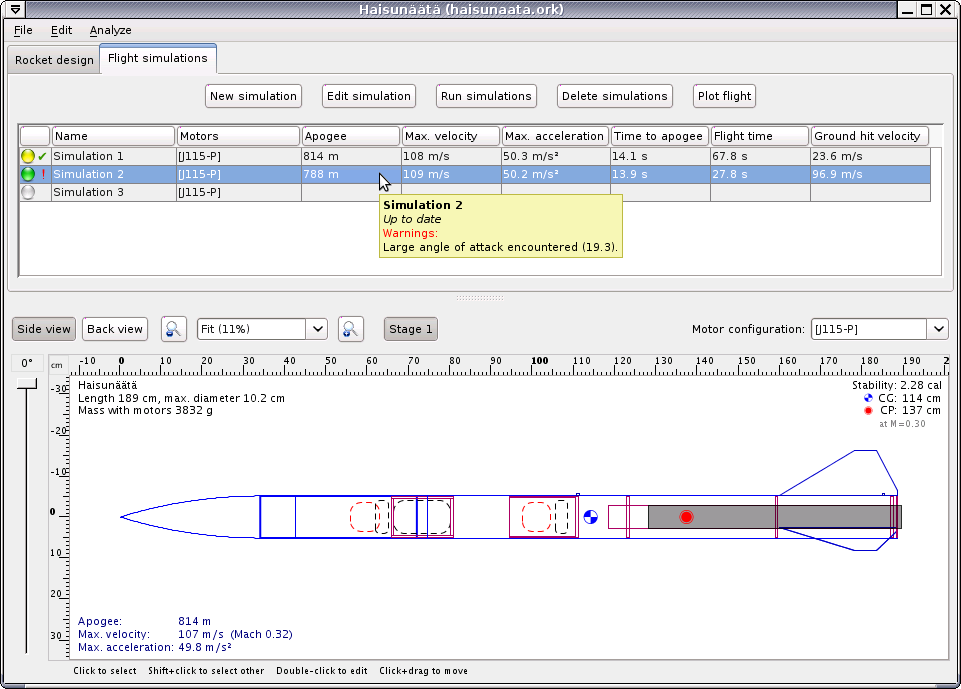This screenshot has height=689, width=961.
Task: Click the zoom out magnifier icon
Action: [x=174, y=329]
